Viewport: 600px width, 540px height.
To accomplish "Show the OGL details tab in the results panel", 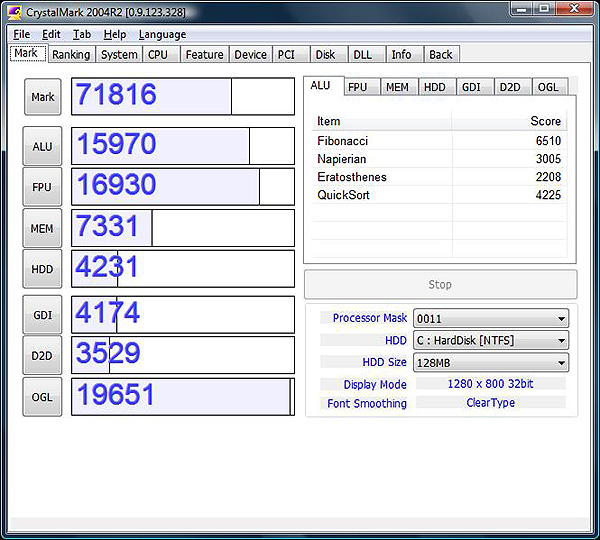I will tap(551, 87).
